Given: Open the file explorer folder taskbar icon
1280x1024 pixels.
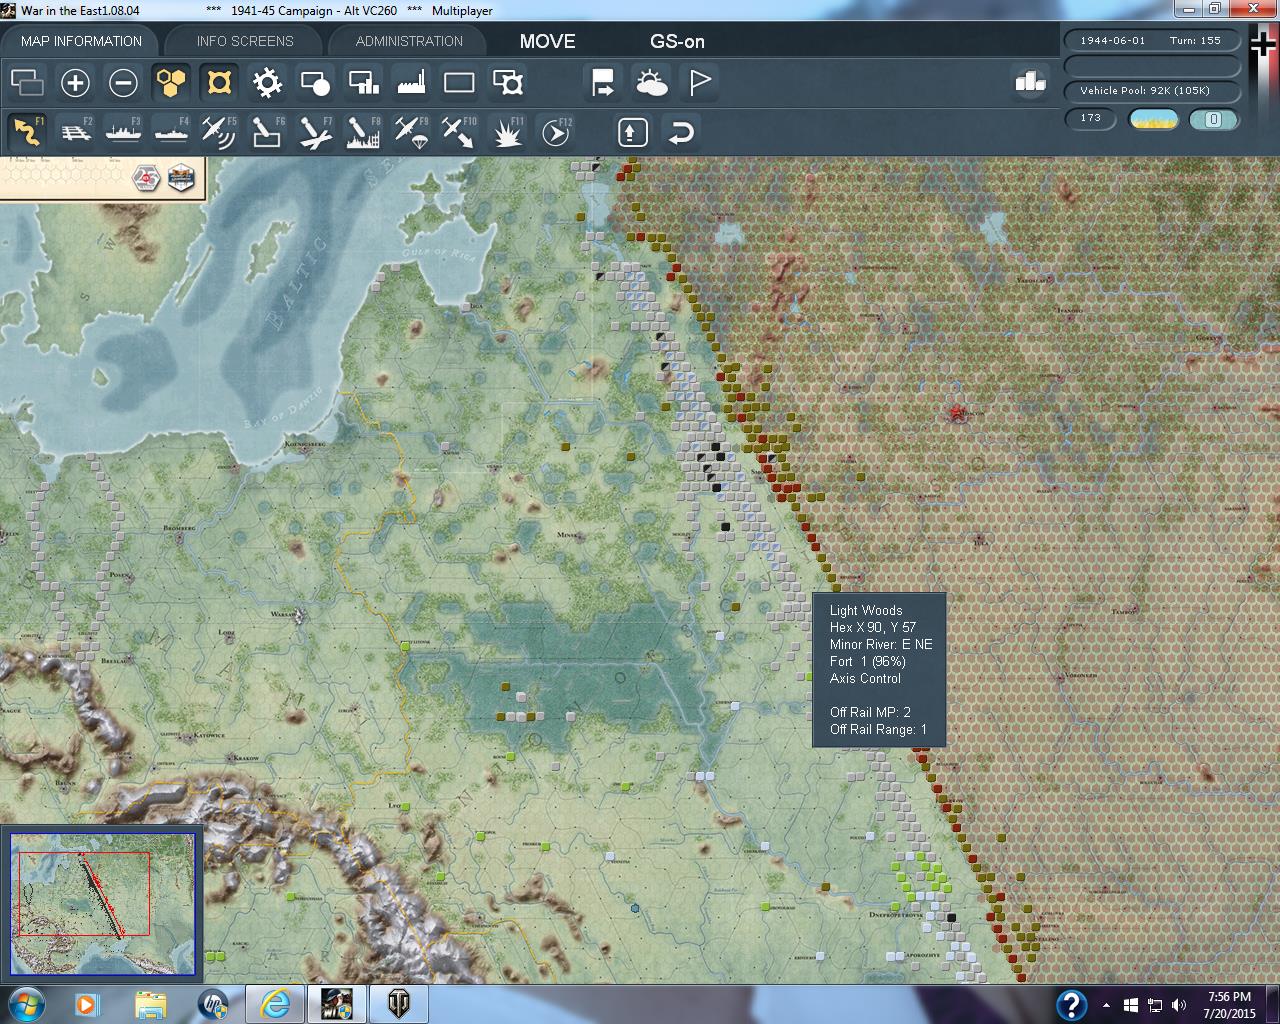Looking at the screenshot, I should coord(151,1003).
